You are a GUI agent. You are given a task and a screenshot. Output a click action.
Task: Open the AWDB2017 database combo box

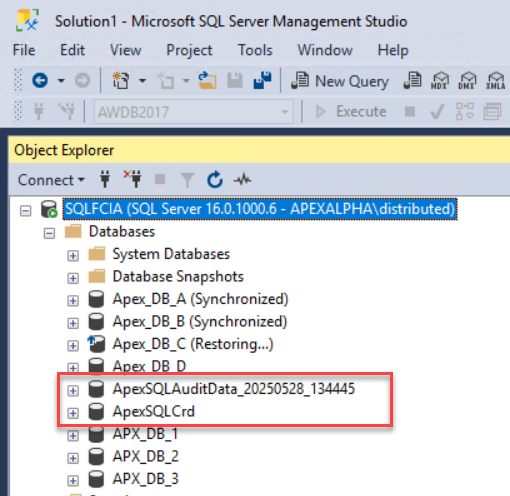click(x=194, y=112)
